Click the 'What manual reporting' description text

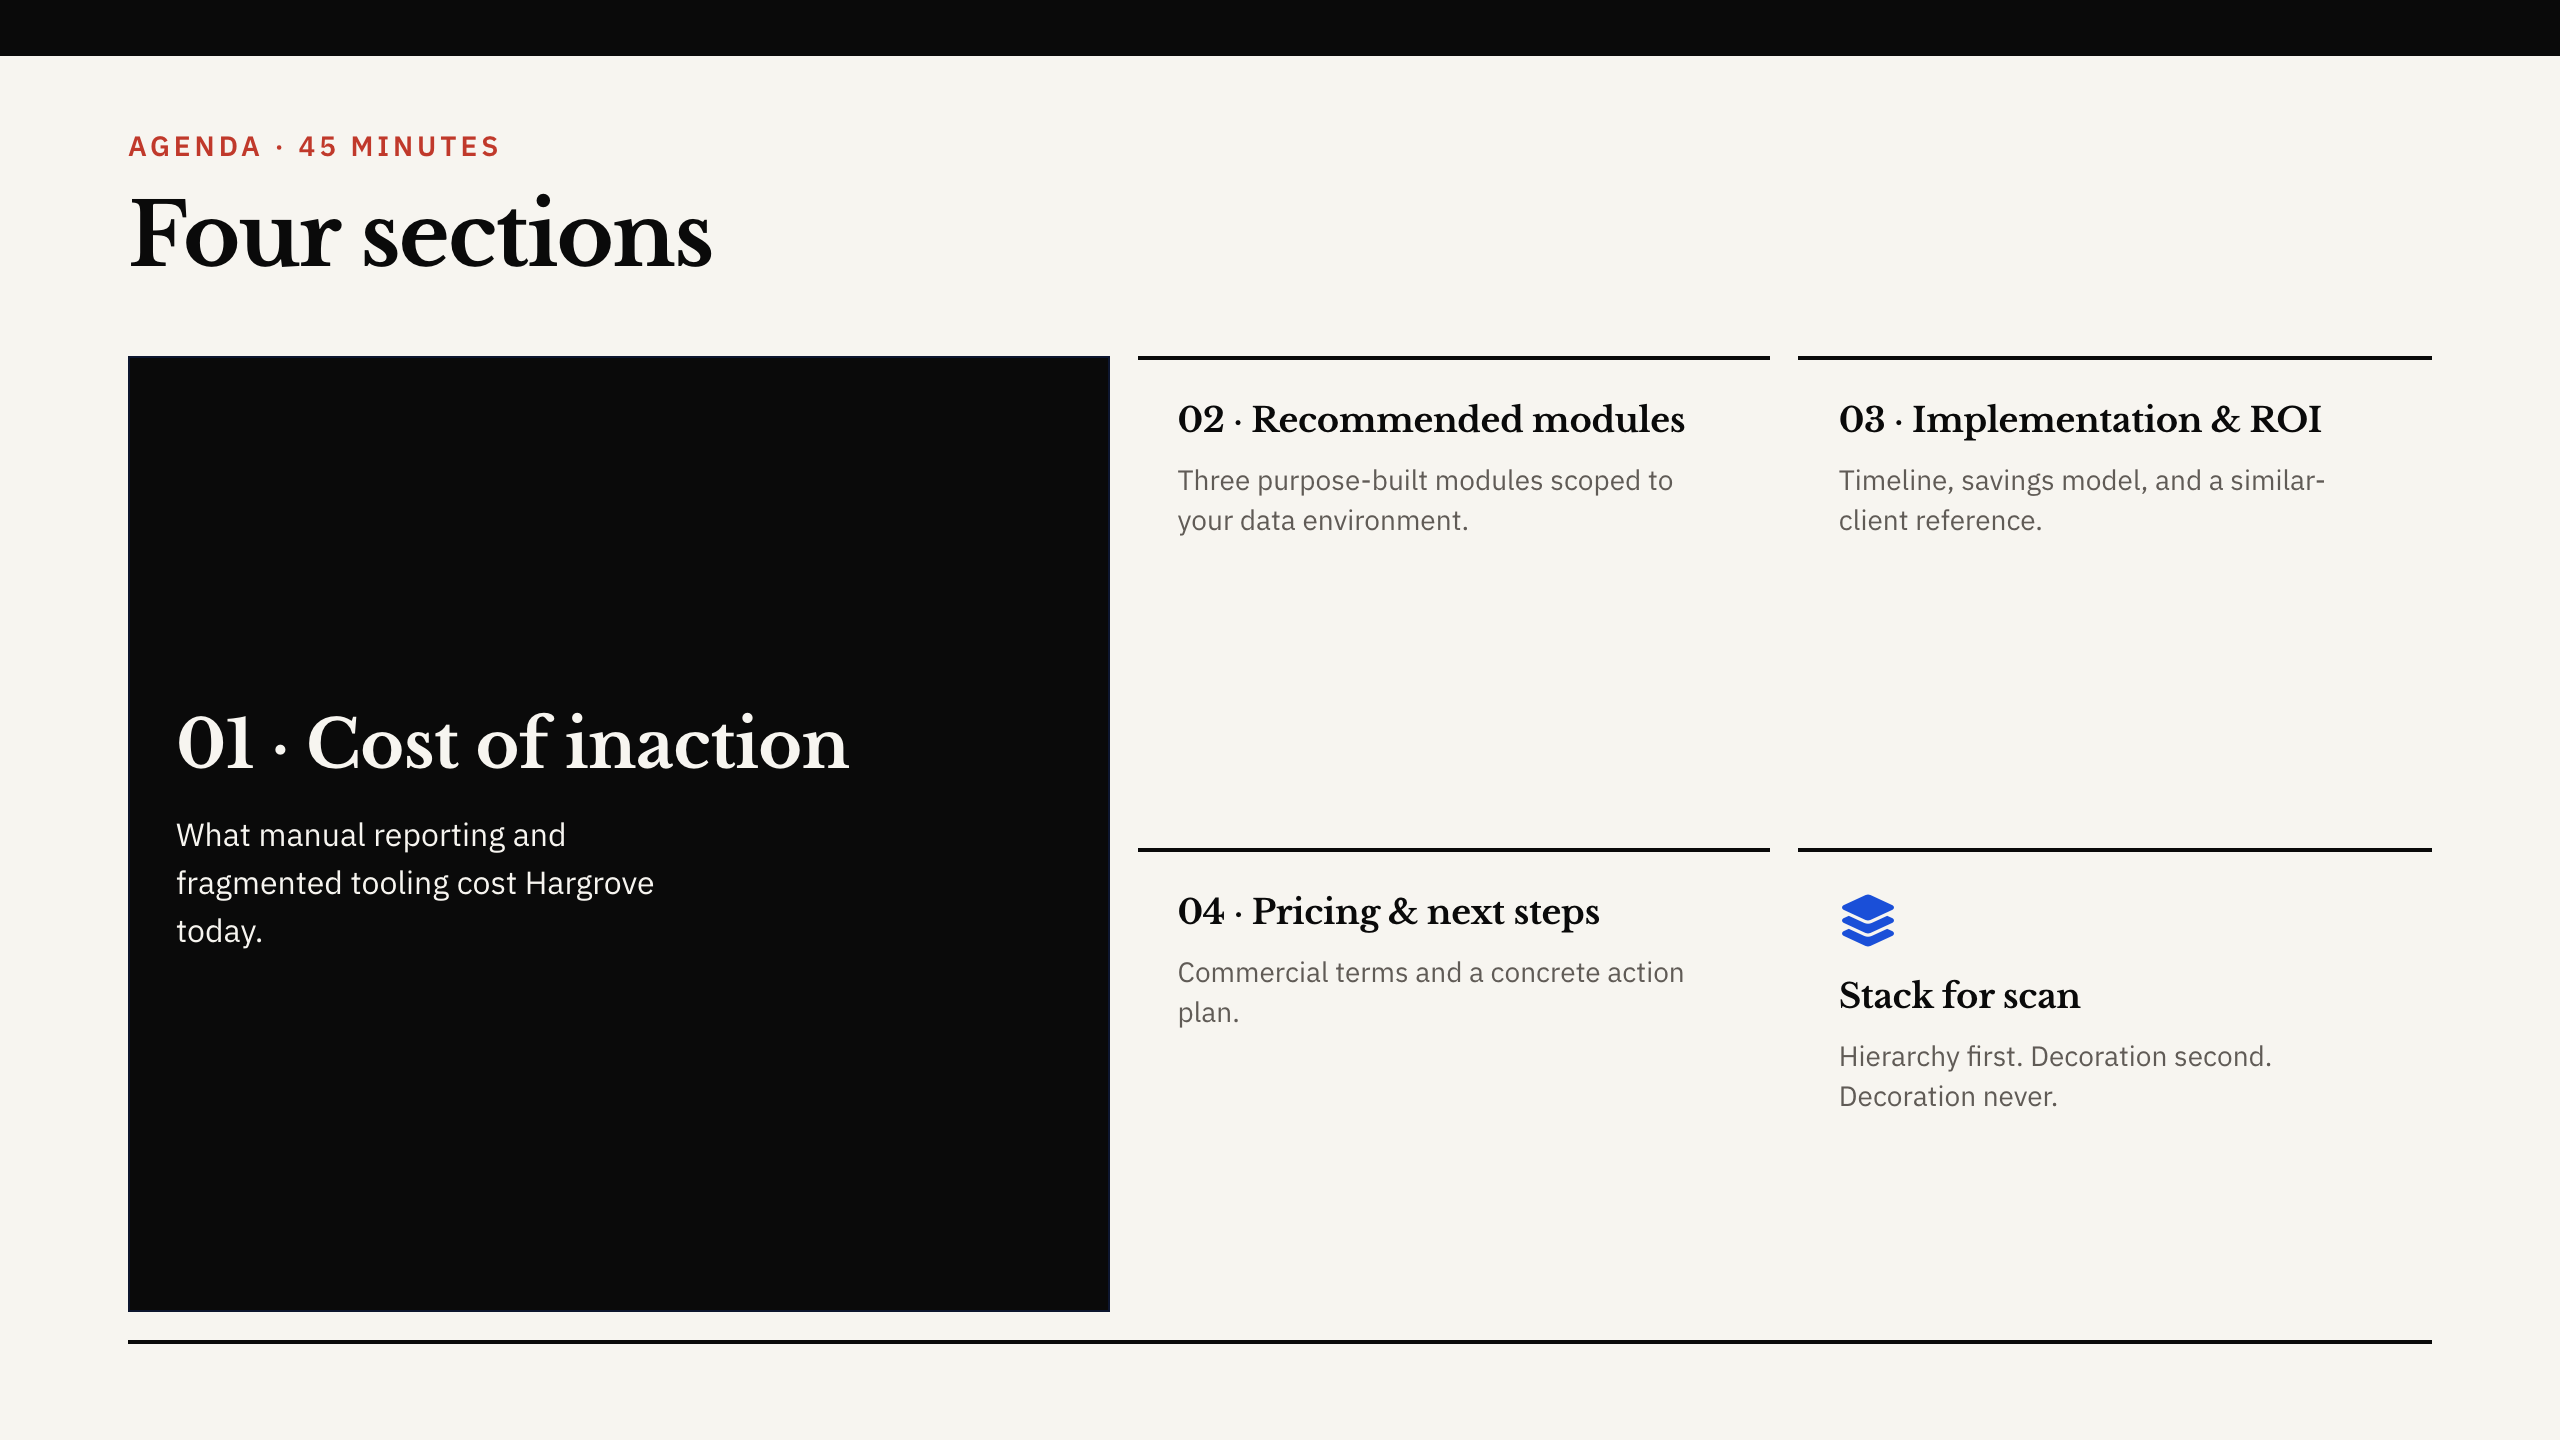[x=414, y=883]
